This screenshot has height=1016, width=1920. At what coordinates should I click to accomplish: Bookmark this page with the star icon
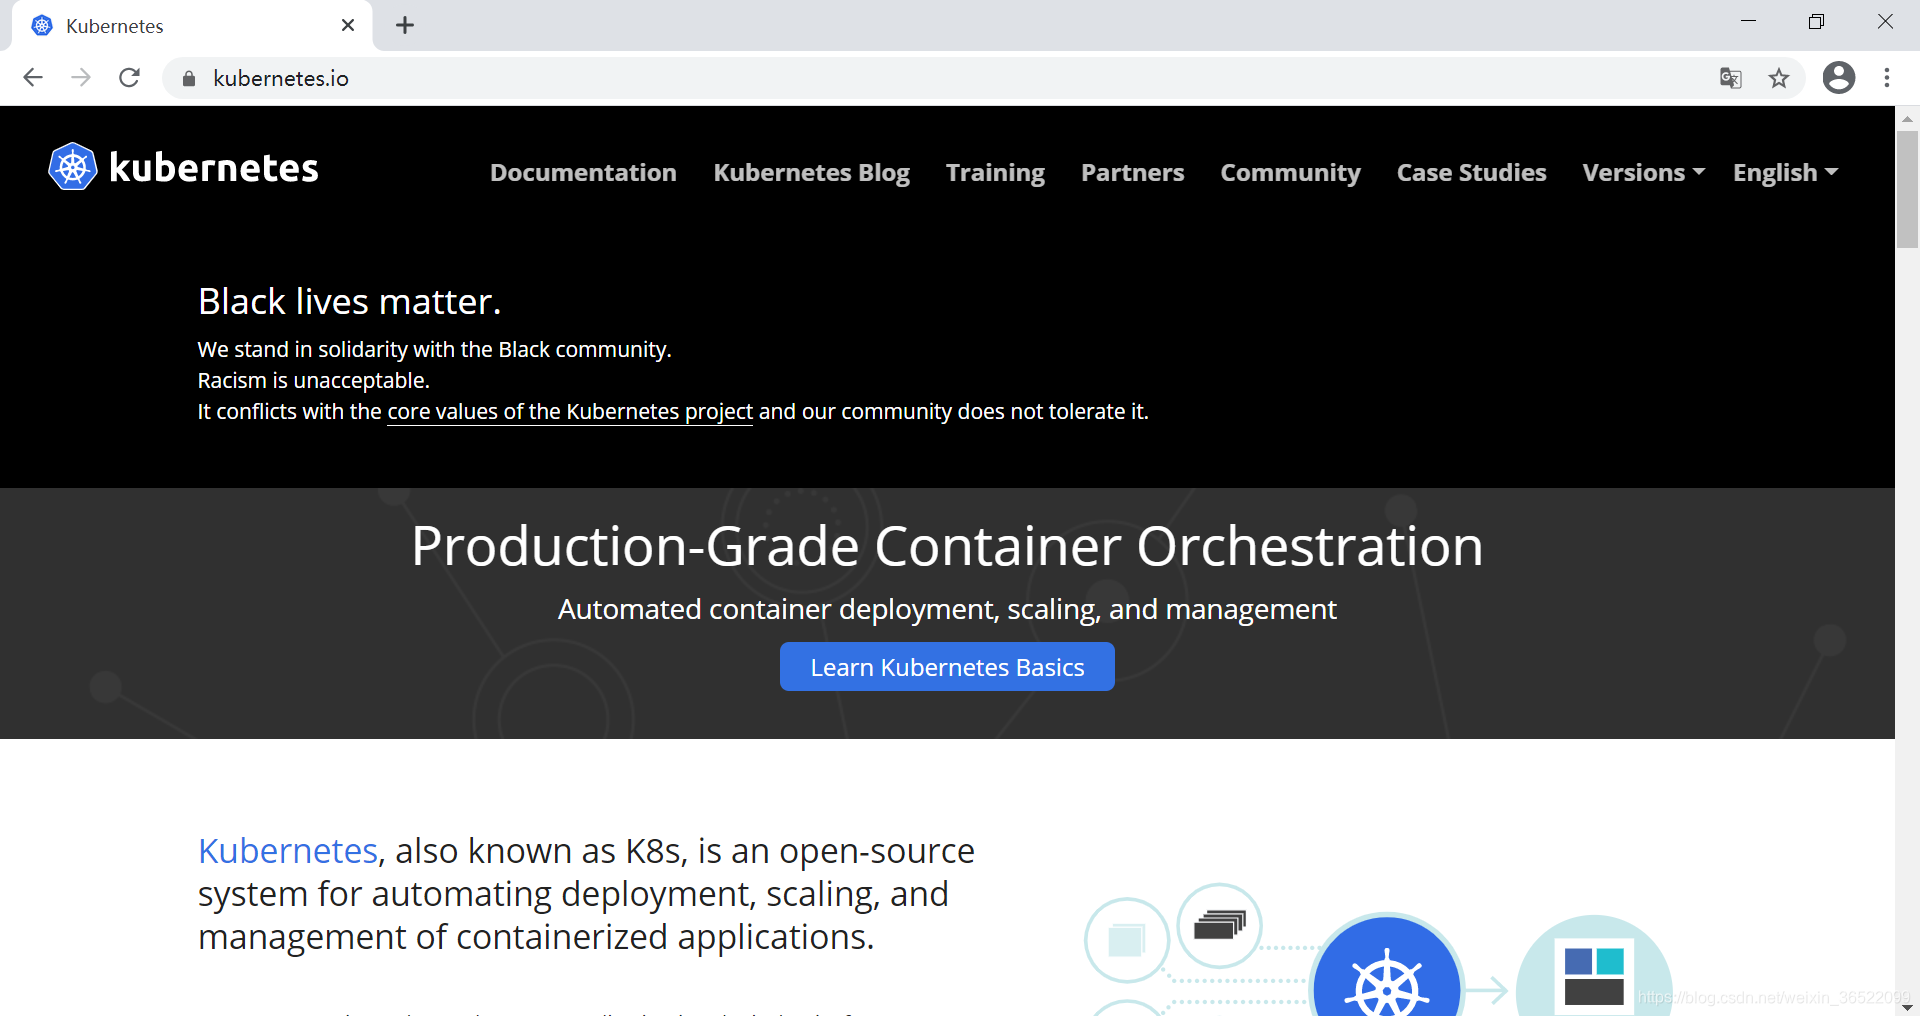point(1779,78)
